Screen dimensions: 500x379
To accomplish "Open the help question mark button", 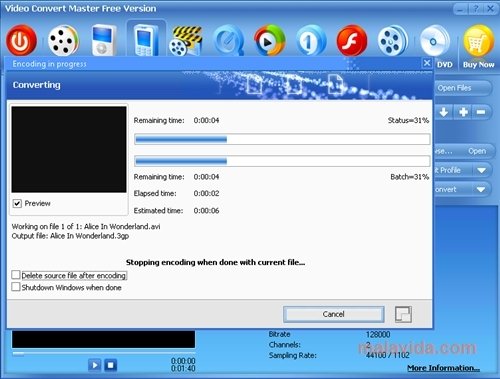I will tap(476, 9).
